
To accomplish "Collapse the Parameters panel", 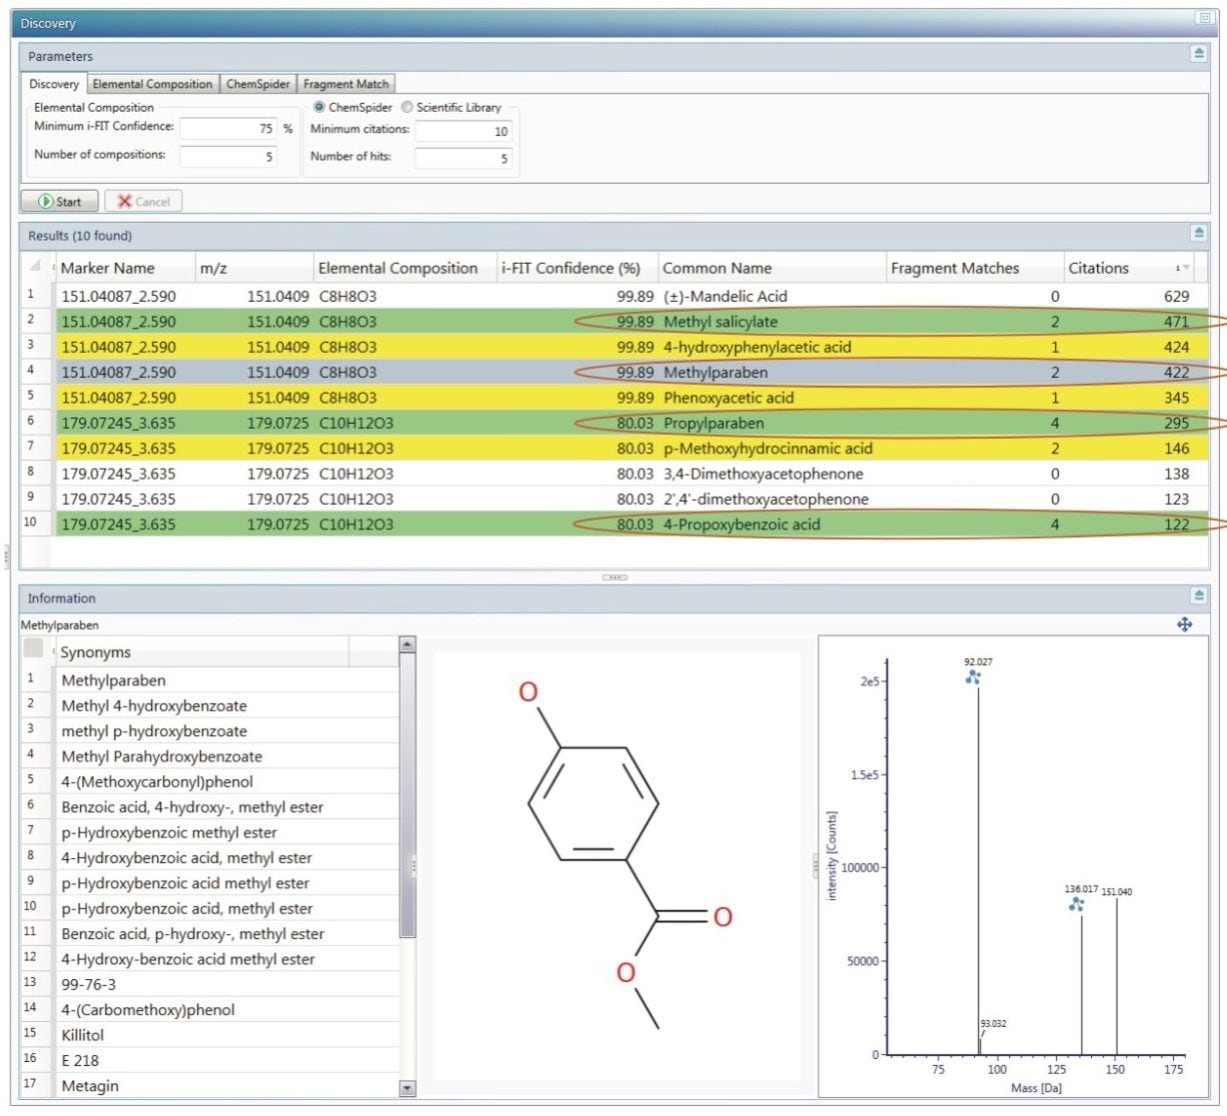I will point(1199,54).
